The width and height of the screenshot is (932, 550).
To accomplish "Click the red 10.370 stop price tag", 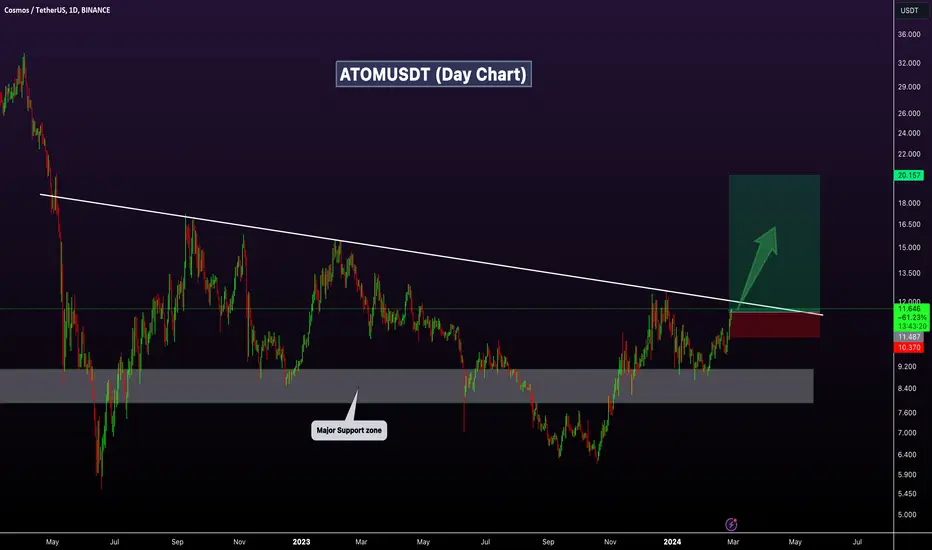I will coord(909,348).
